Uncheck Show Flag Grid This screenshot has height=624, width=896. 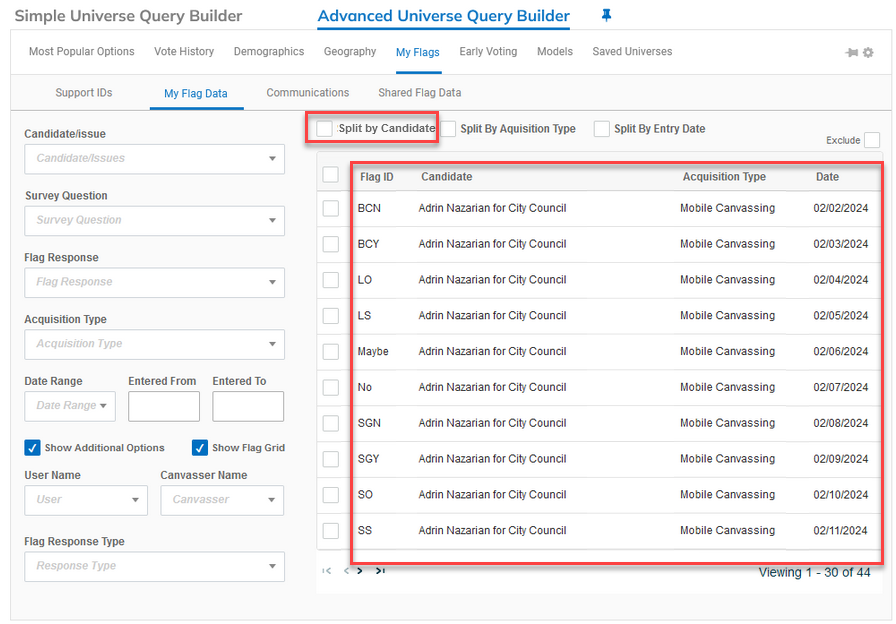point(199,447)
